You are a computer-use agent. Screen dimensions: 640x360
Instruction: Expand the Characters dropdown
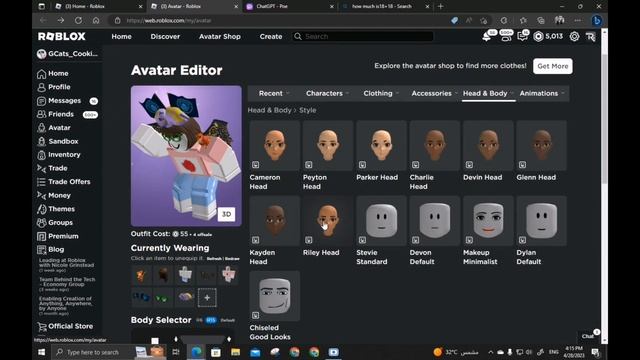327,93
